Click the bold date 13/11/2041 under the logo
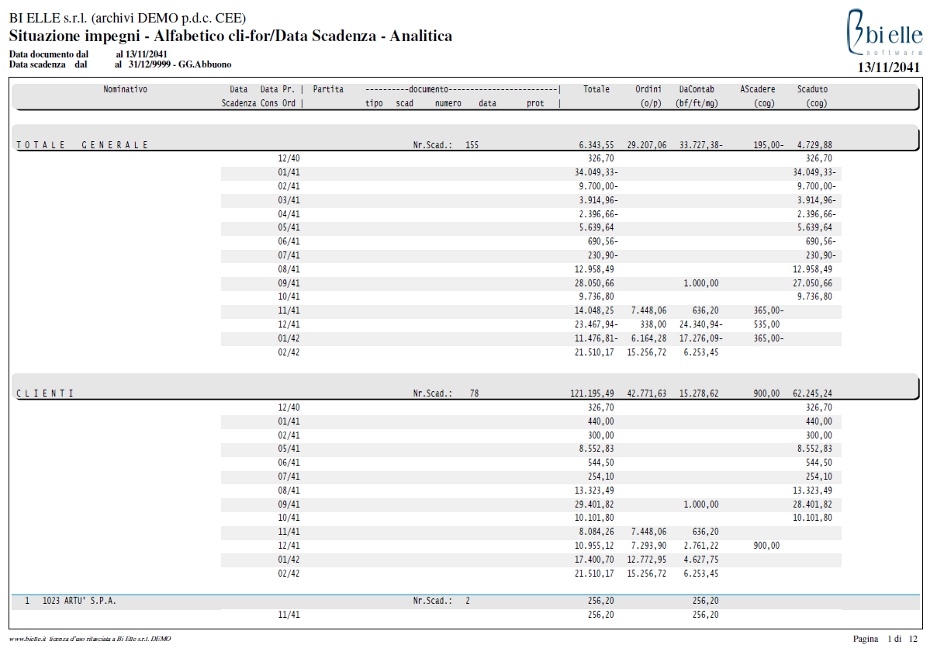Screen dimensions: 937x662 click(x=889, y=67)
